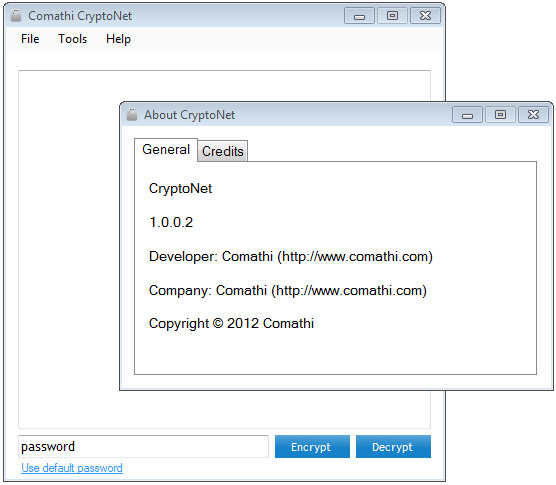Screen dimensions: 556x485
Task: Focus the password input field
Action: pyautogui.click(x=143, y=446)
